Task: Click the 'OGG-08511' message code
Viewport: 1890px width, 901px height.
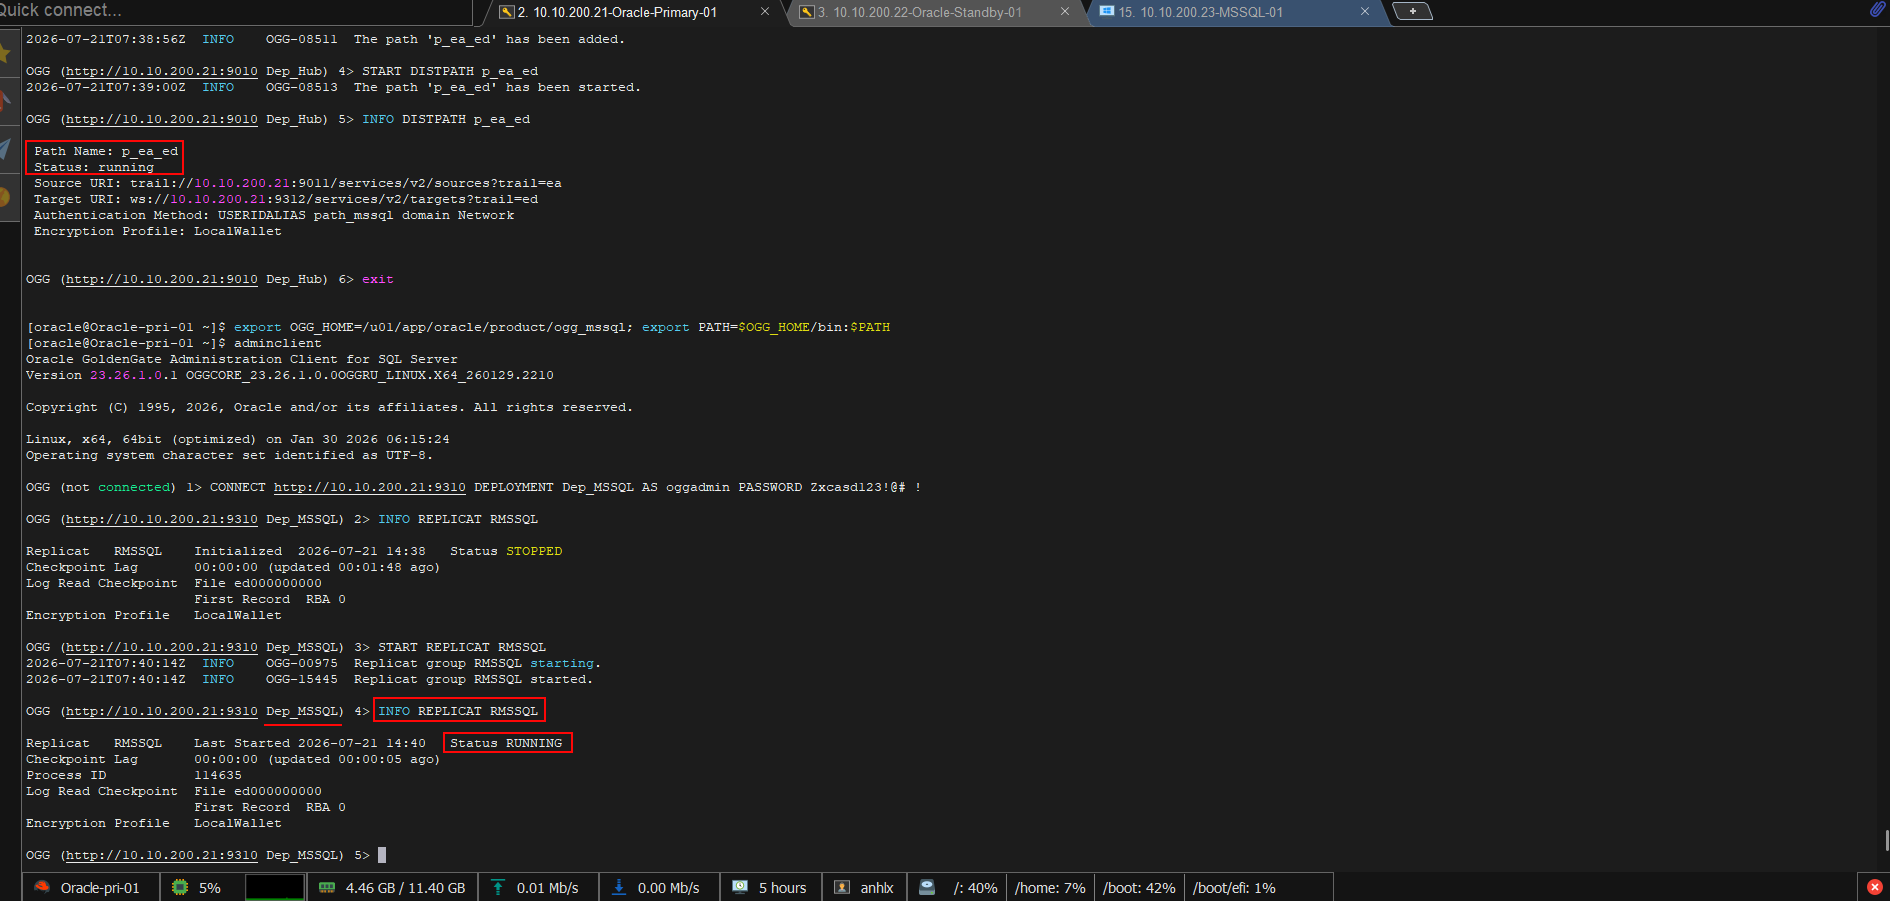Action: click(x=302, y=39)
